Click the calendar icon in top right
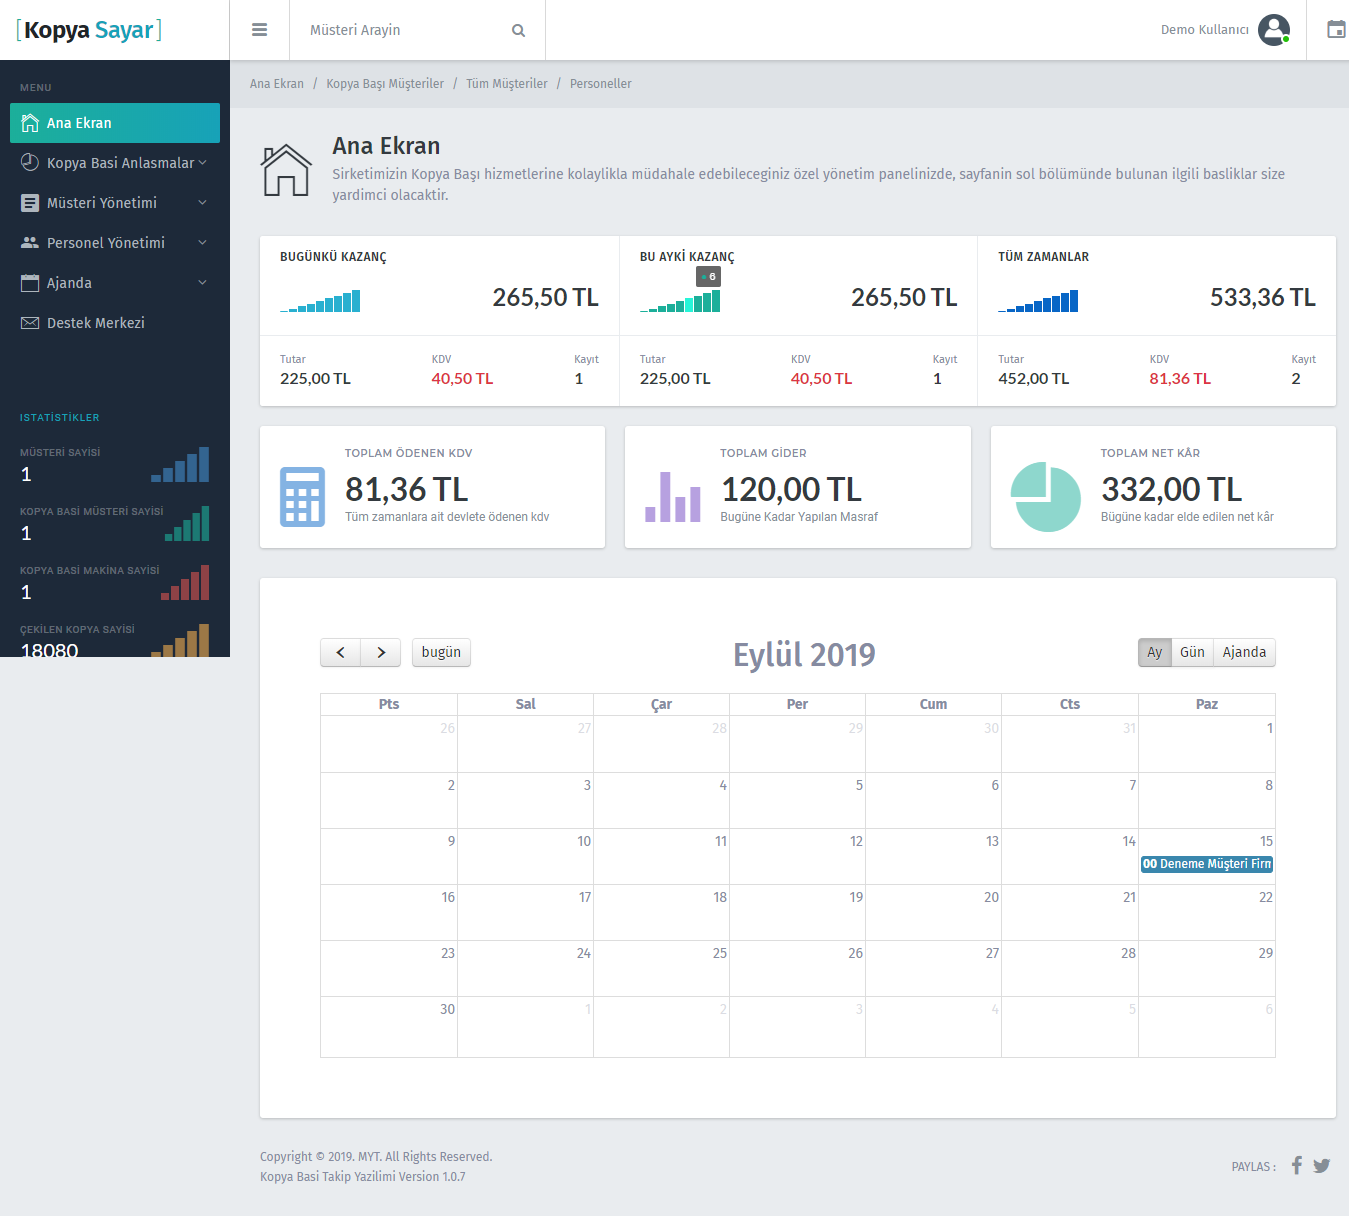Image resolution: width=1349 pixels, height=1216 pixels. pyautogui.click(x=1335, y=30)
